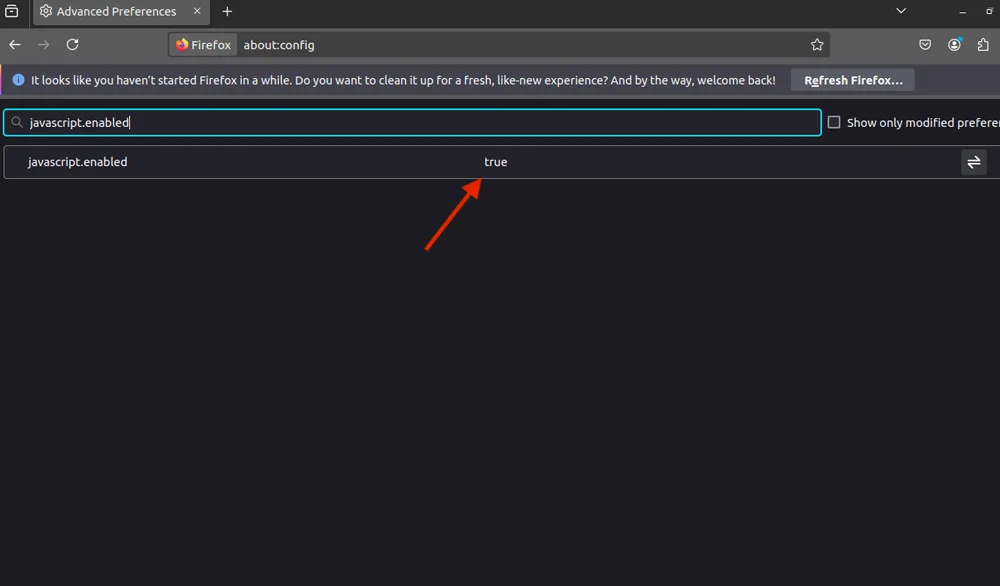
Task: Go back to the previous page
Action: click(14, 44)
